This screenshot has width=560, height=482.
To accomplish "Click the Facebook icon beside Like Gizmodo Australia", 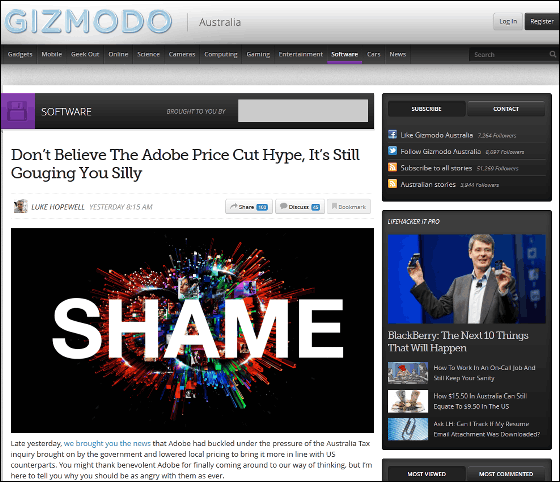I will point(392,135).
